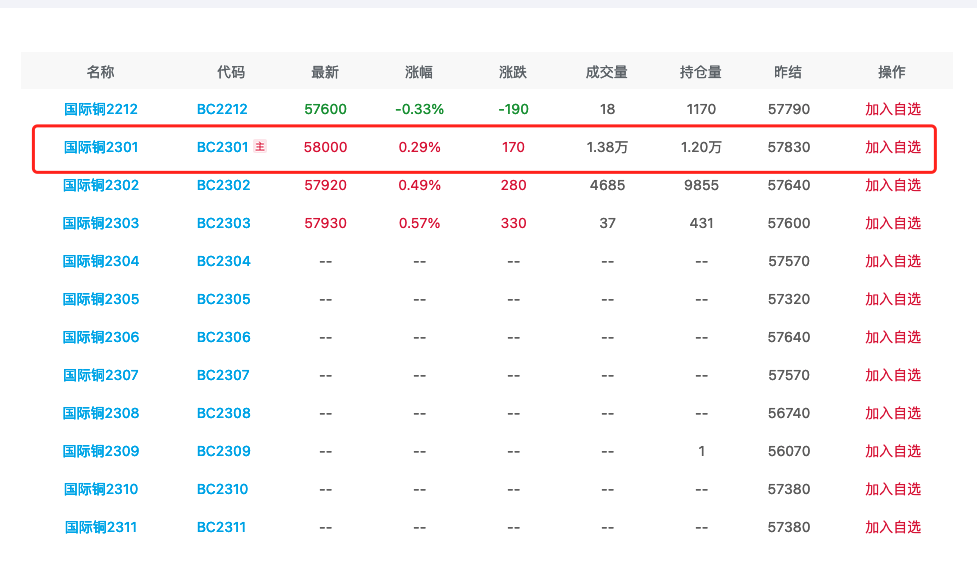Open the 国际铜2301 contract link
977x566 pixels.
[101, 147]
